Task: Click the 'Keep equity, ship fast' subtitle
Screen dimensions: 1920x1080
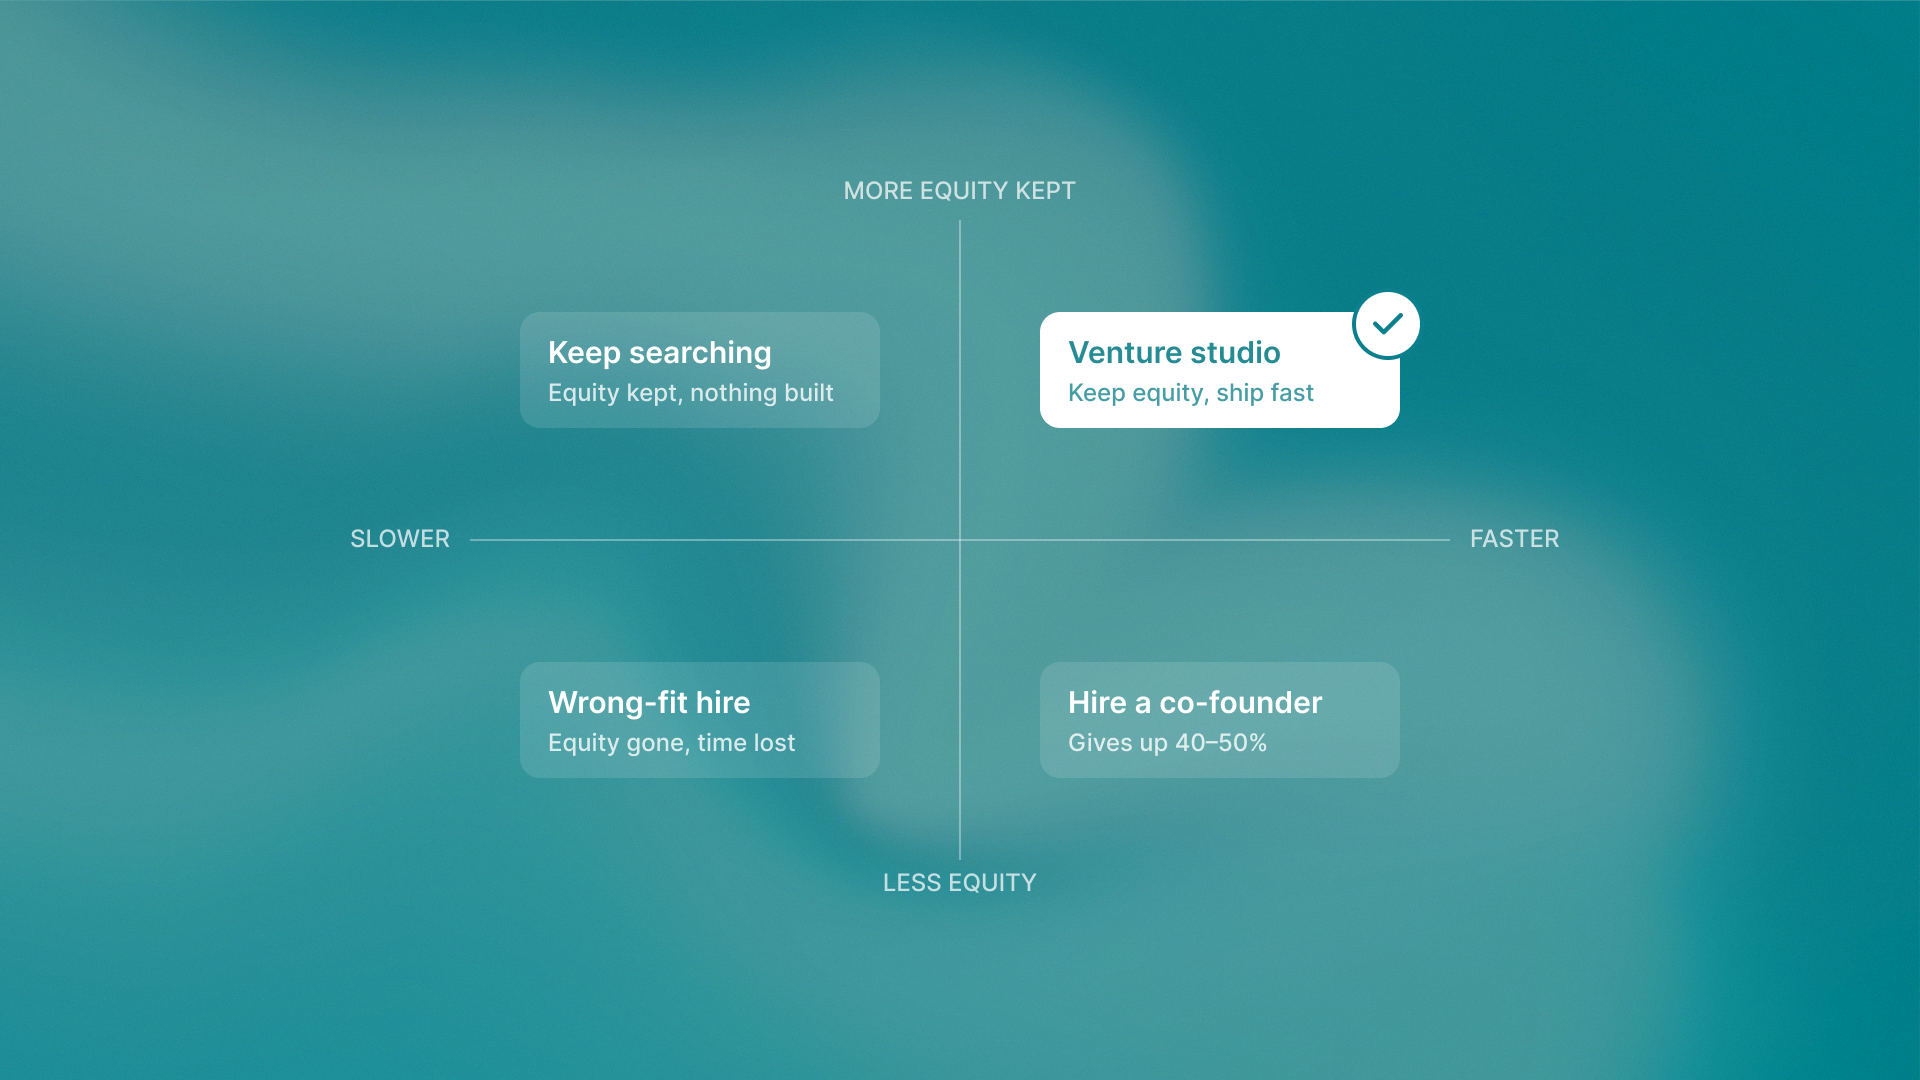Action: pos(1191,393)
